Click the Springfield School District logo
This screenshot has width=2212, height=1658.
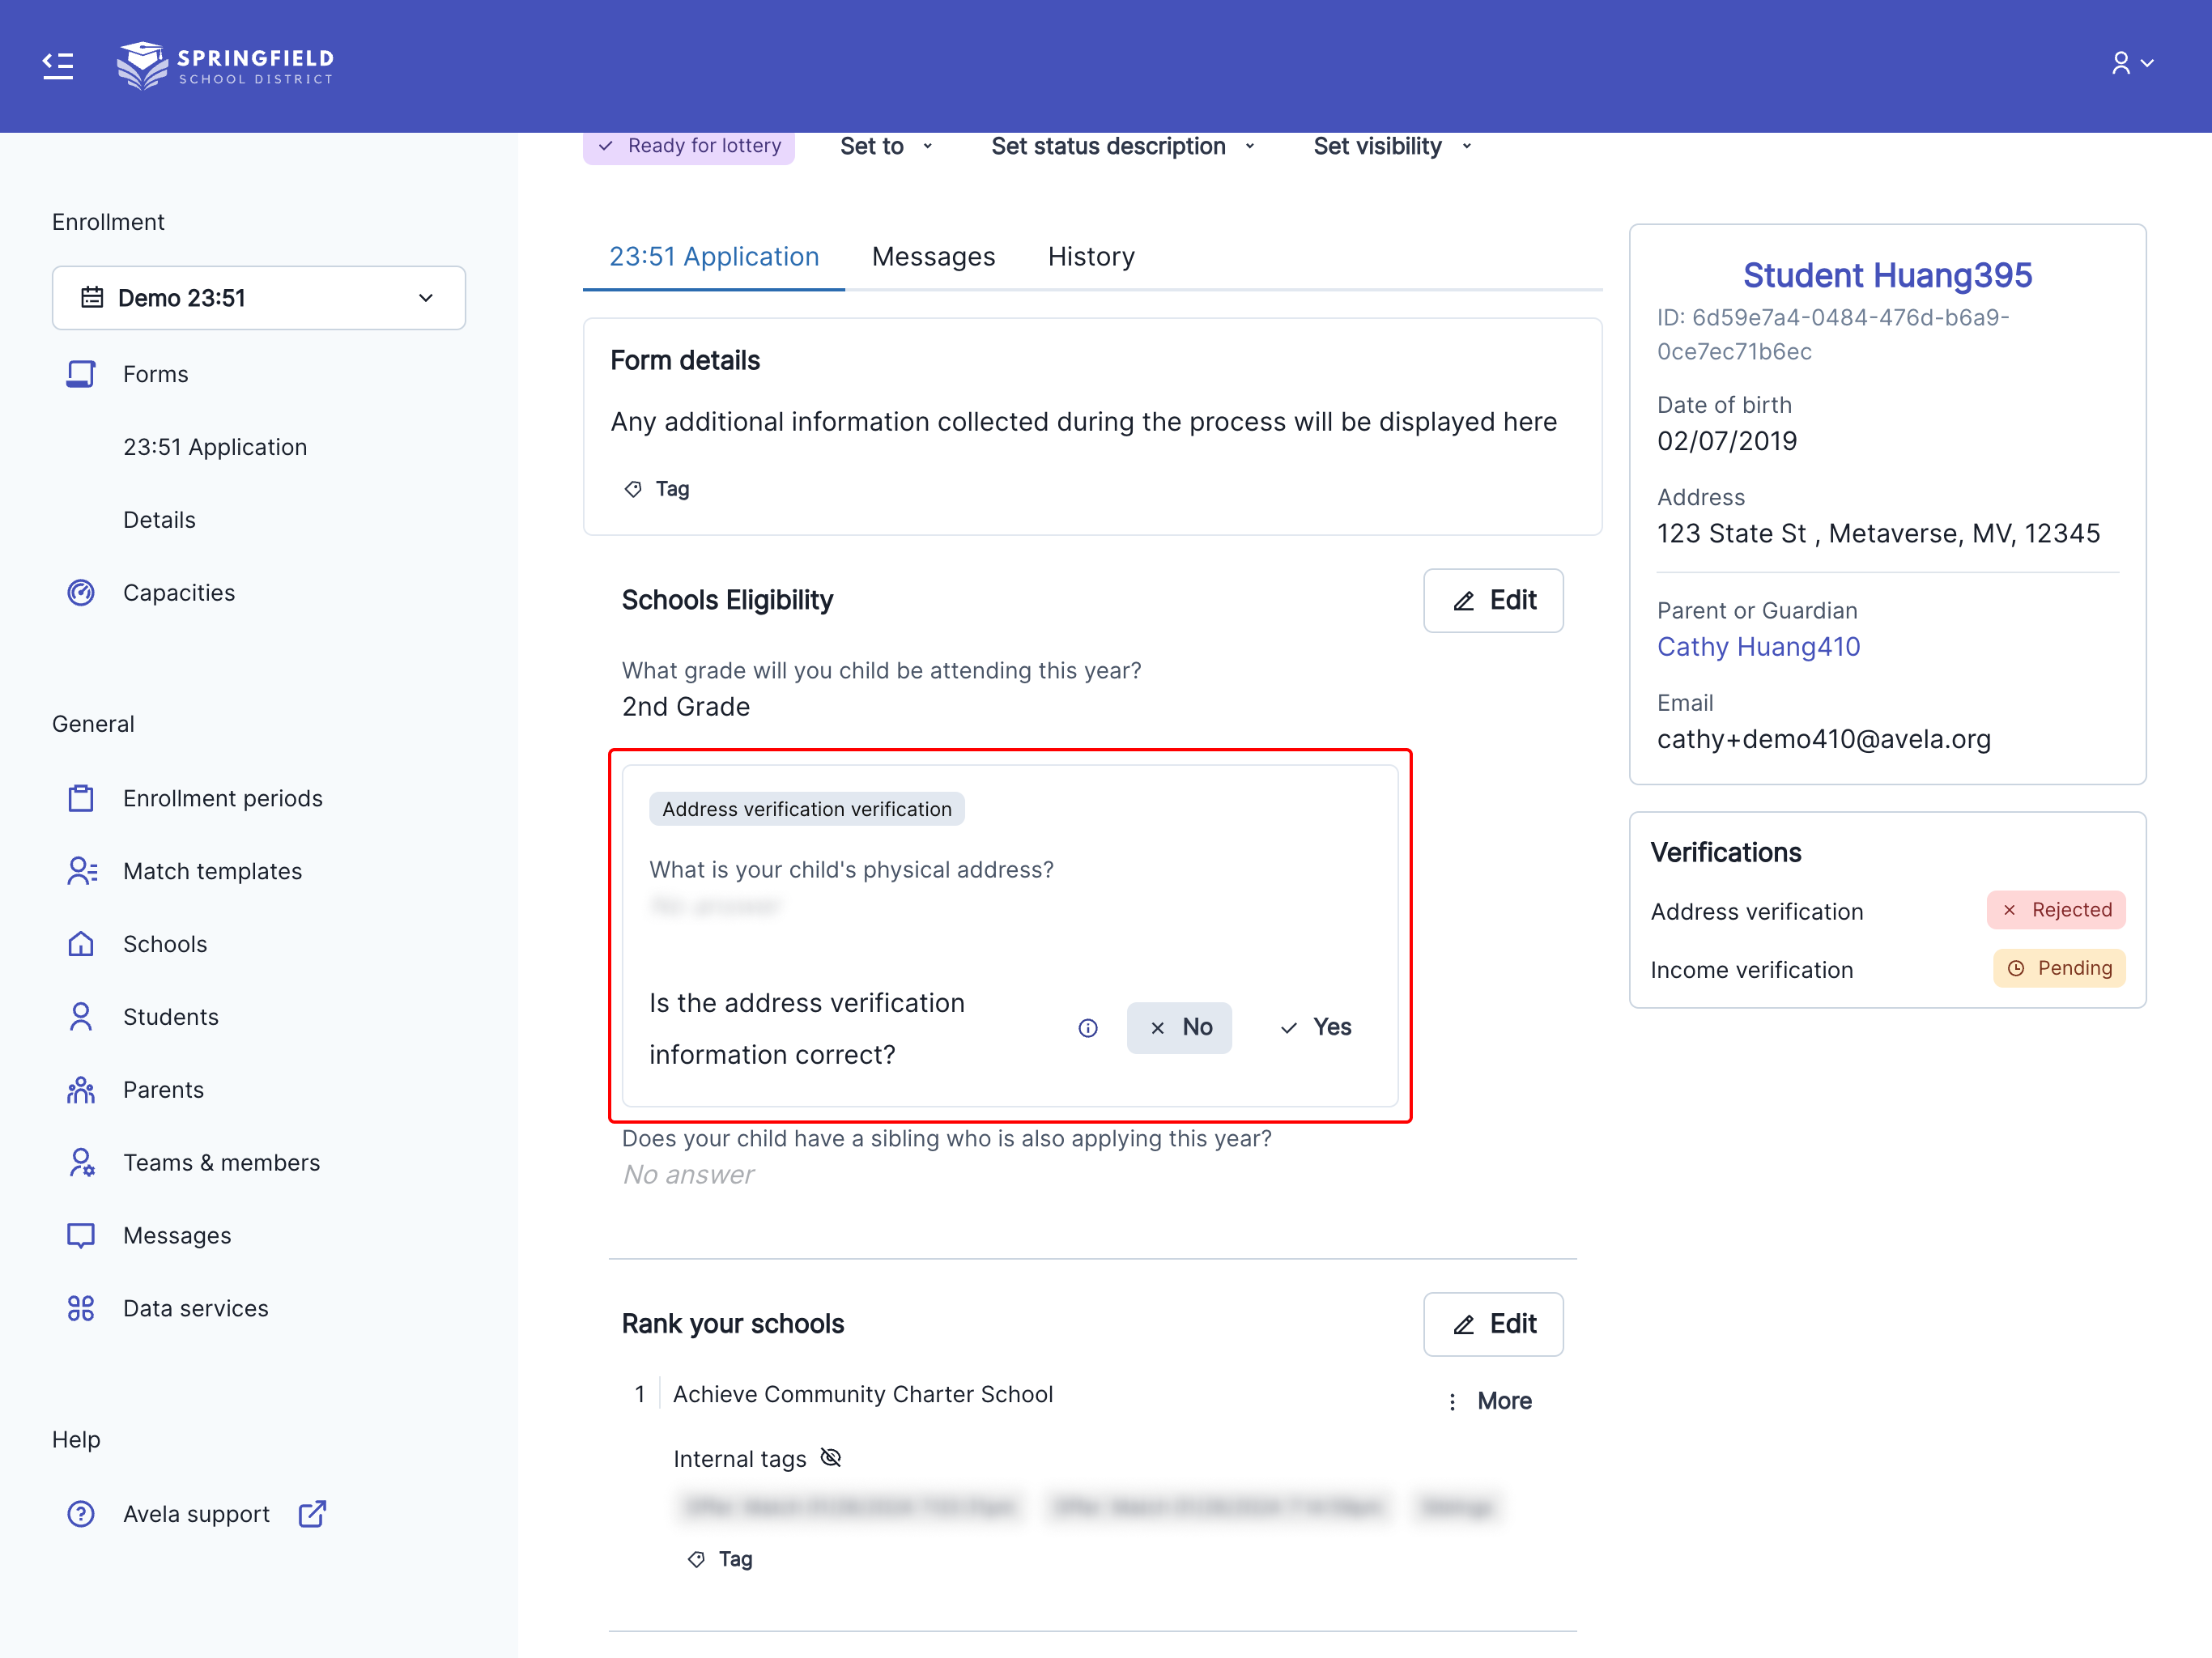[226, 66]
